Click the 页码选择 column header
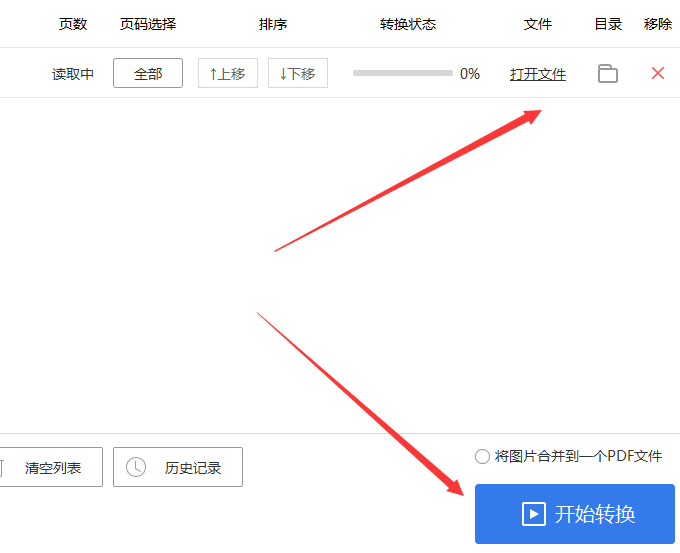This screenshot has height=553, width=680. point(148,24)
